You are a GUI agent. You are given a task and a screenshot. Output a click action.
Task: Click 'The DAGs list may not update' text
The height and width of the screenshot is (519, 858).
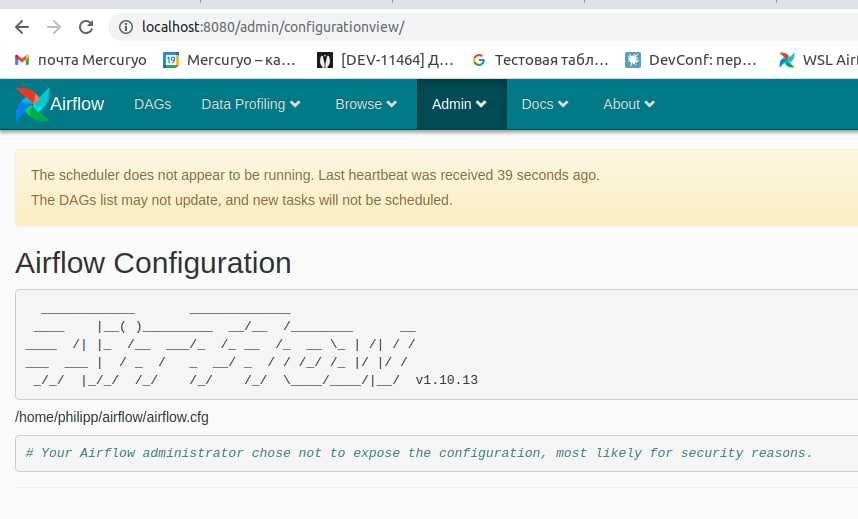242,200
